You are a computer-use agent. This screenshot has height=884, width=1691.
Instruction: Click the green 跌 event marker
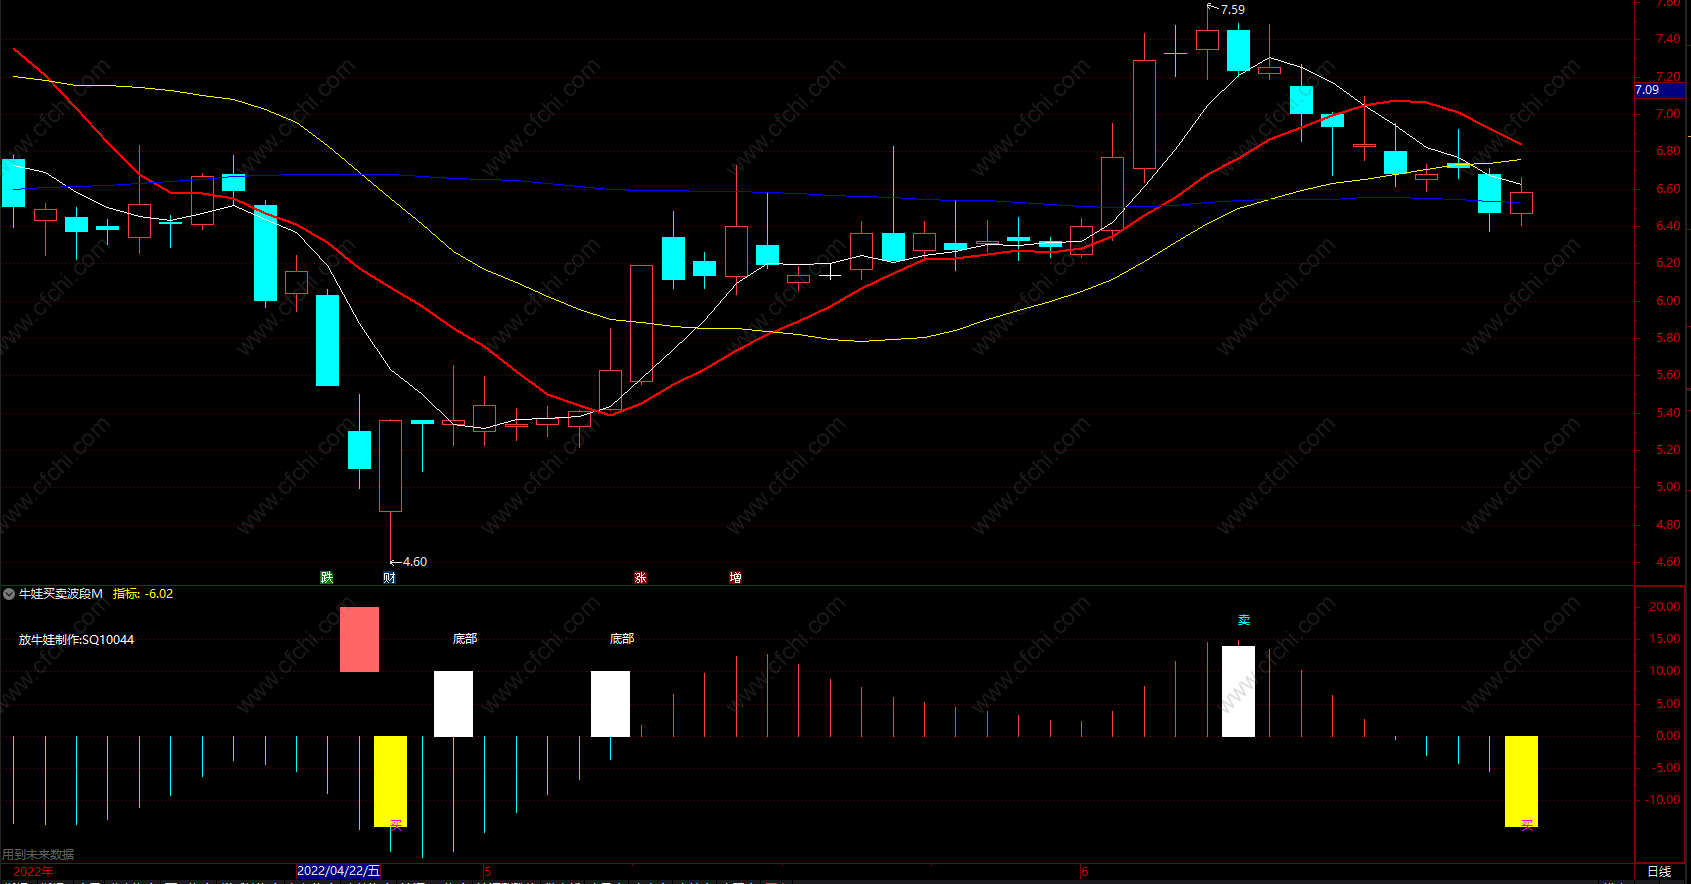tap(327, 577)
